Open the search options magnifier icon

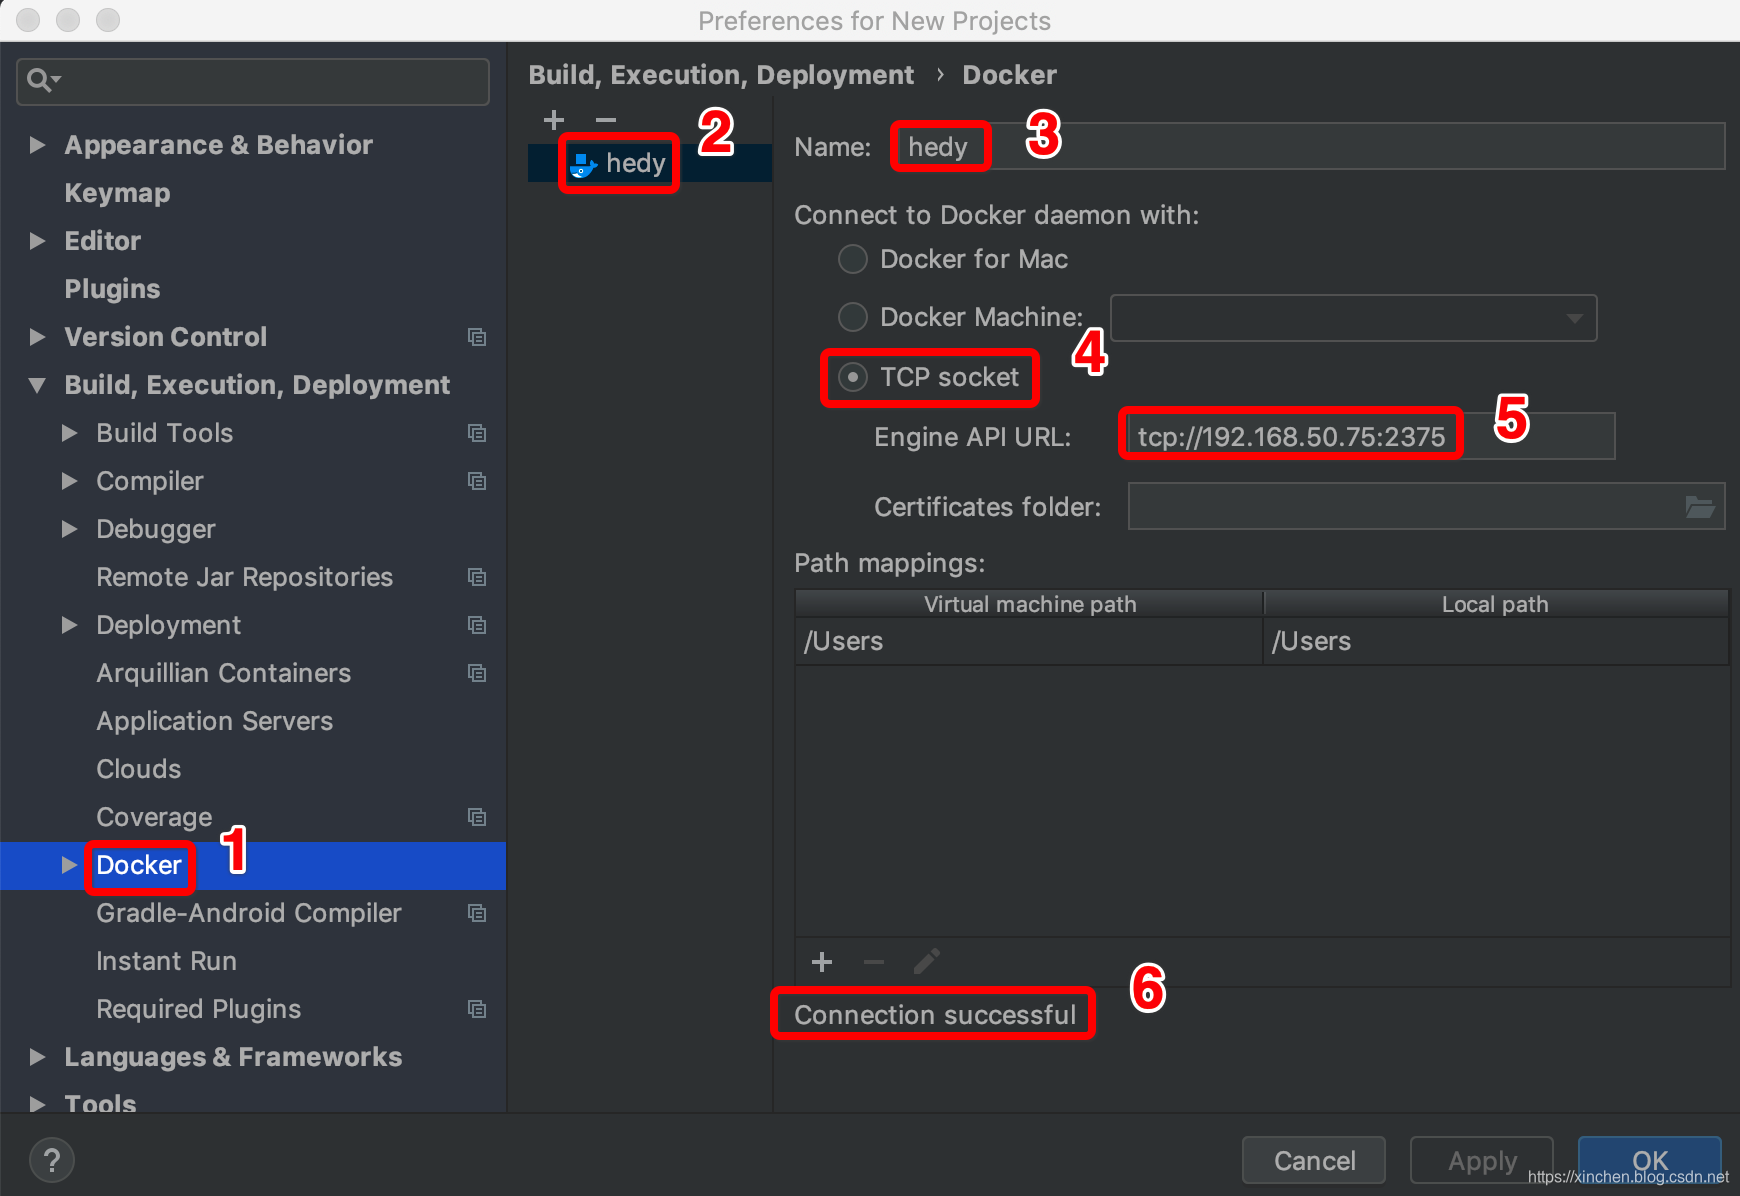tap(43, 80)
